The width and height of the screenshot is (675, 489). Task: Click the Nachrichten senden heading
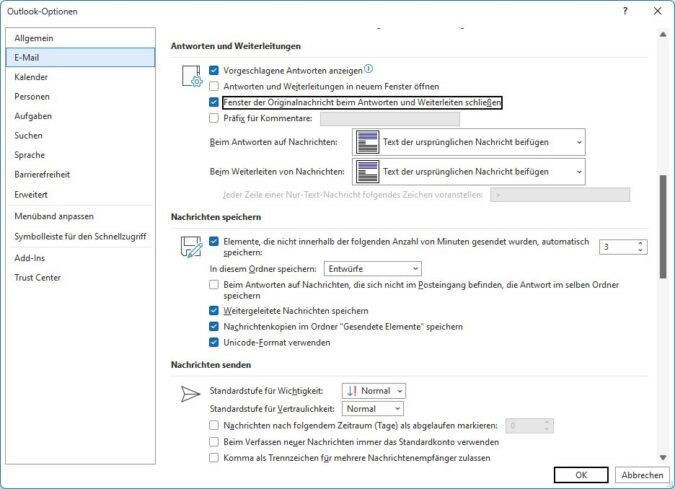tap(211, 365)
